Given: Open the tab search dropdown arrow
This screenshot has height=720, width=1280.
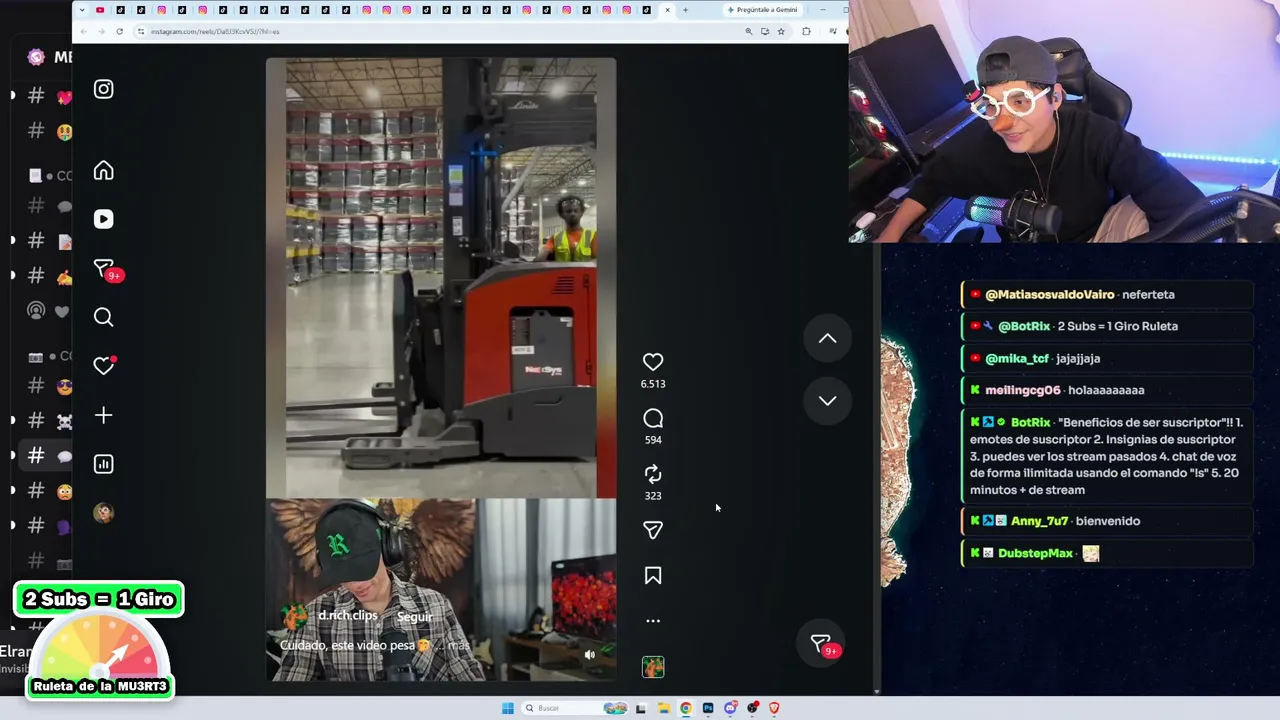Looking at the screenshot, I should coord(82,10).
